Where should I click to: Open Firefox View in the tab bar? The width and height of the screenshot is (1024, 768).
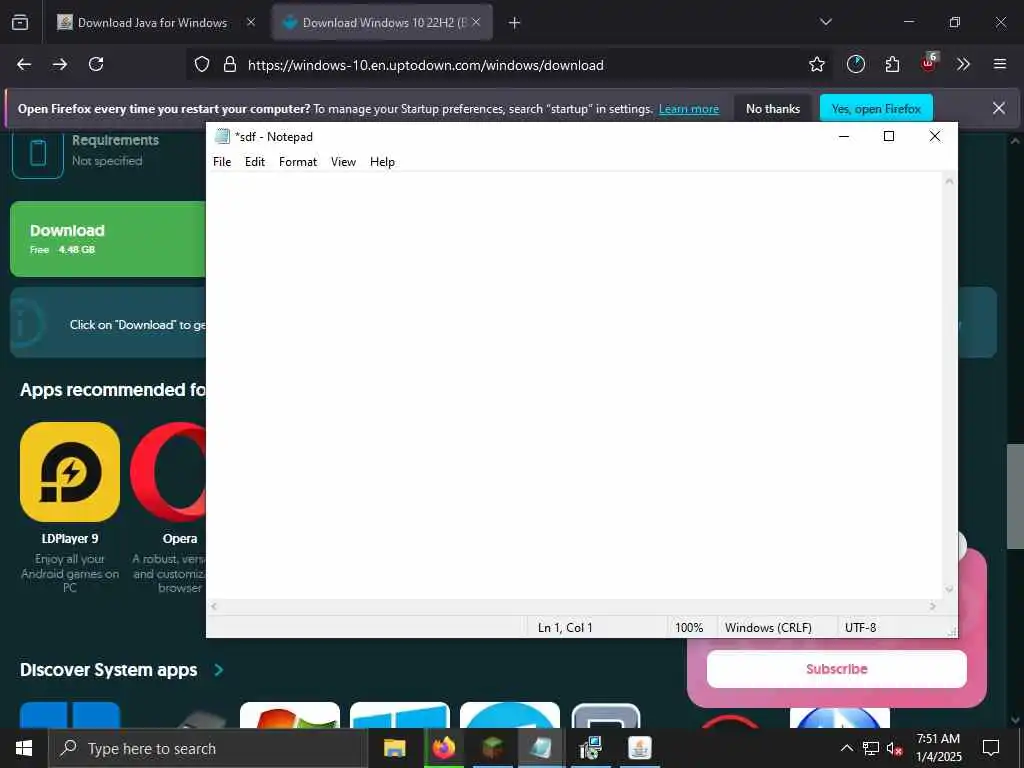pos(20,22)
